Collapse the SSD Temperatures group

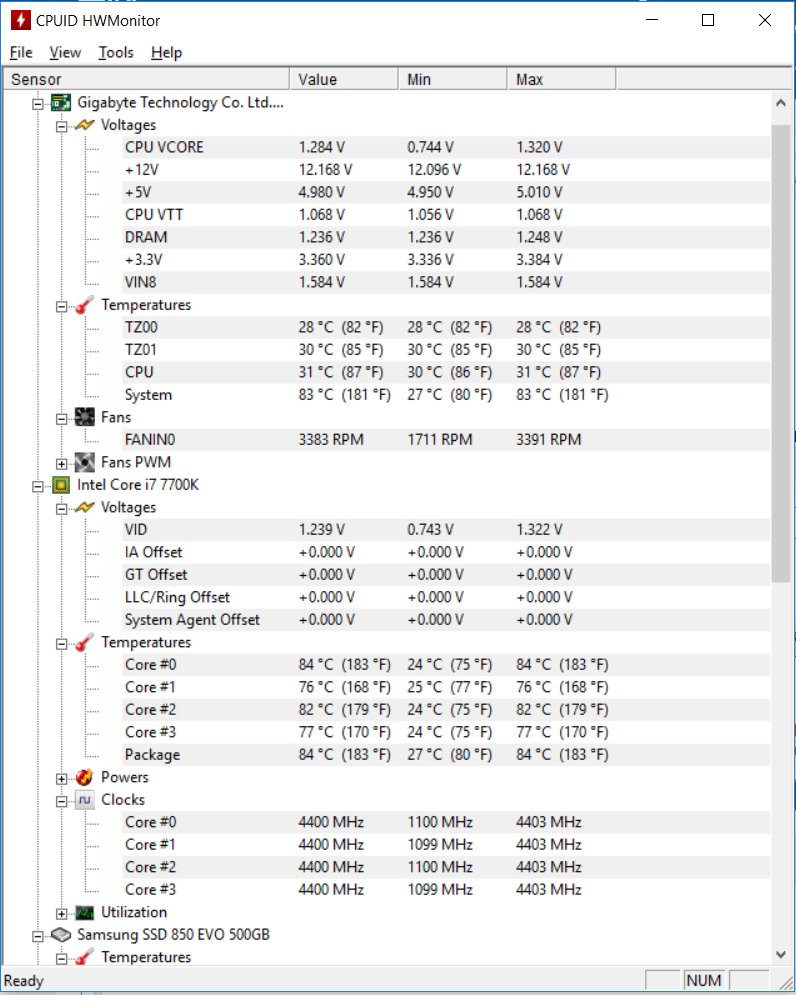pos(62,959)
